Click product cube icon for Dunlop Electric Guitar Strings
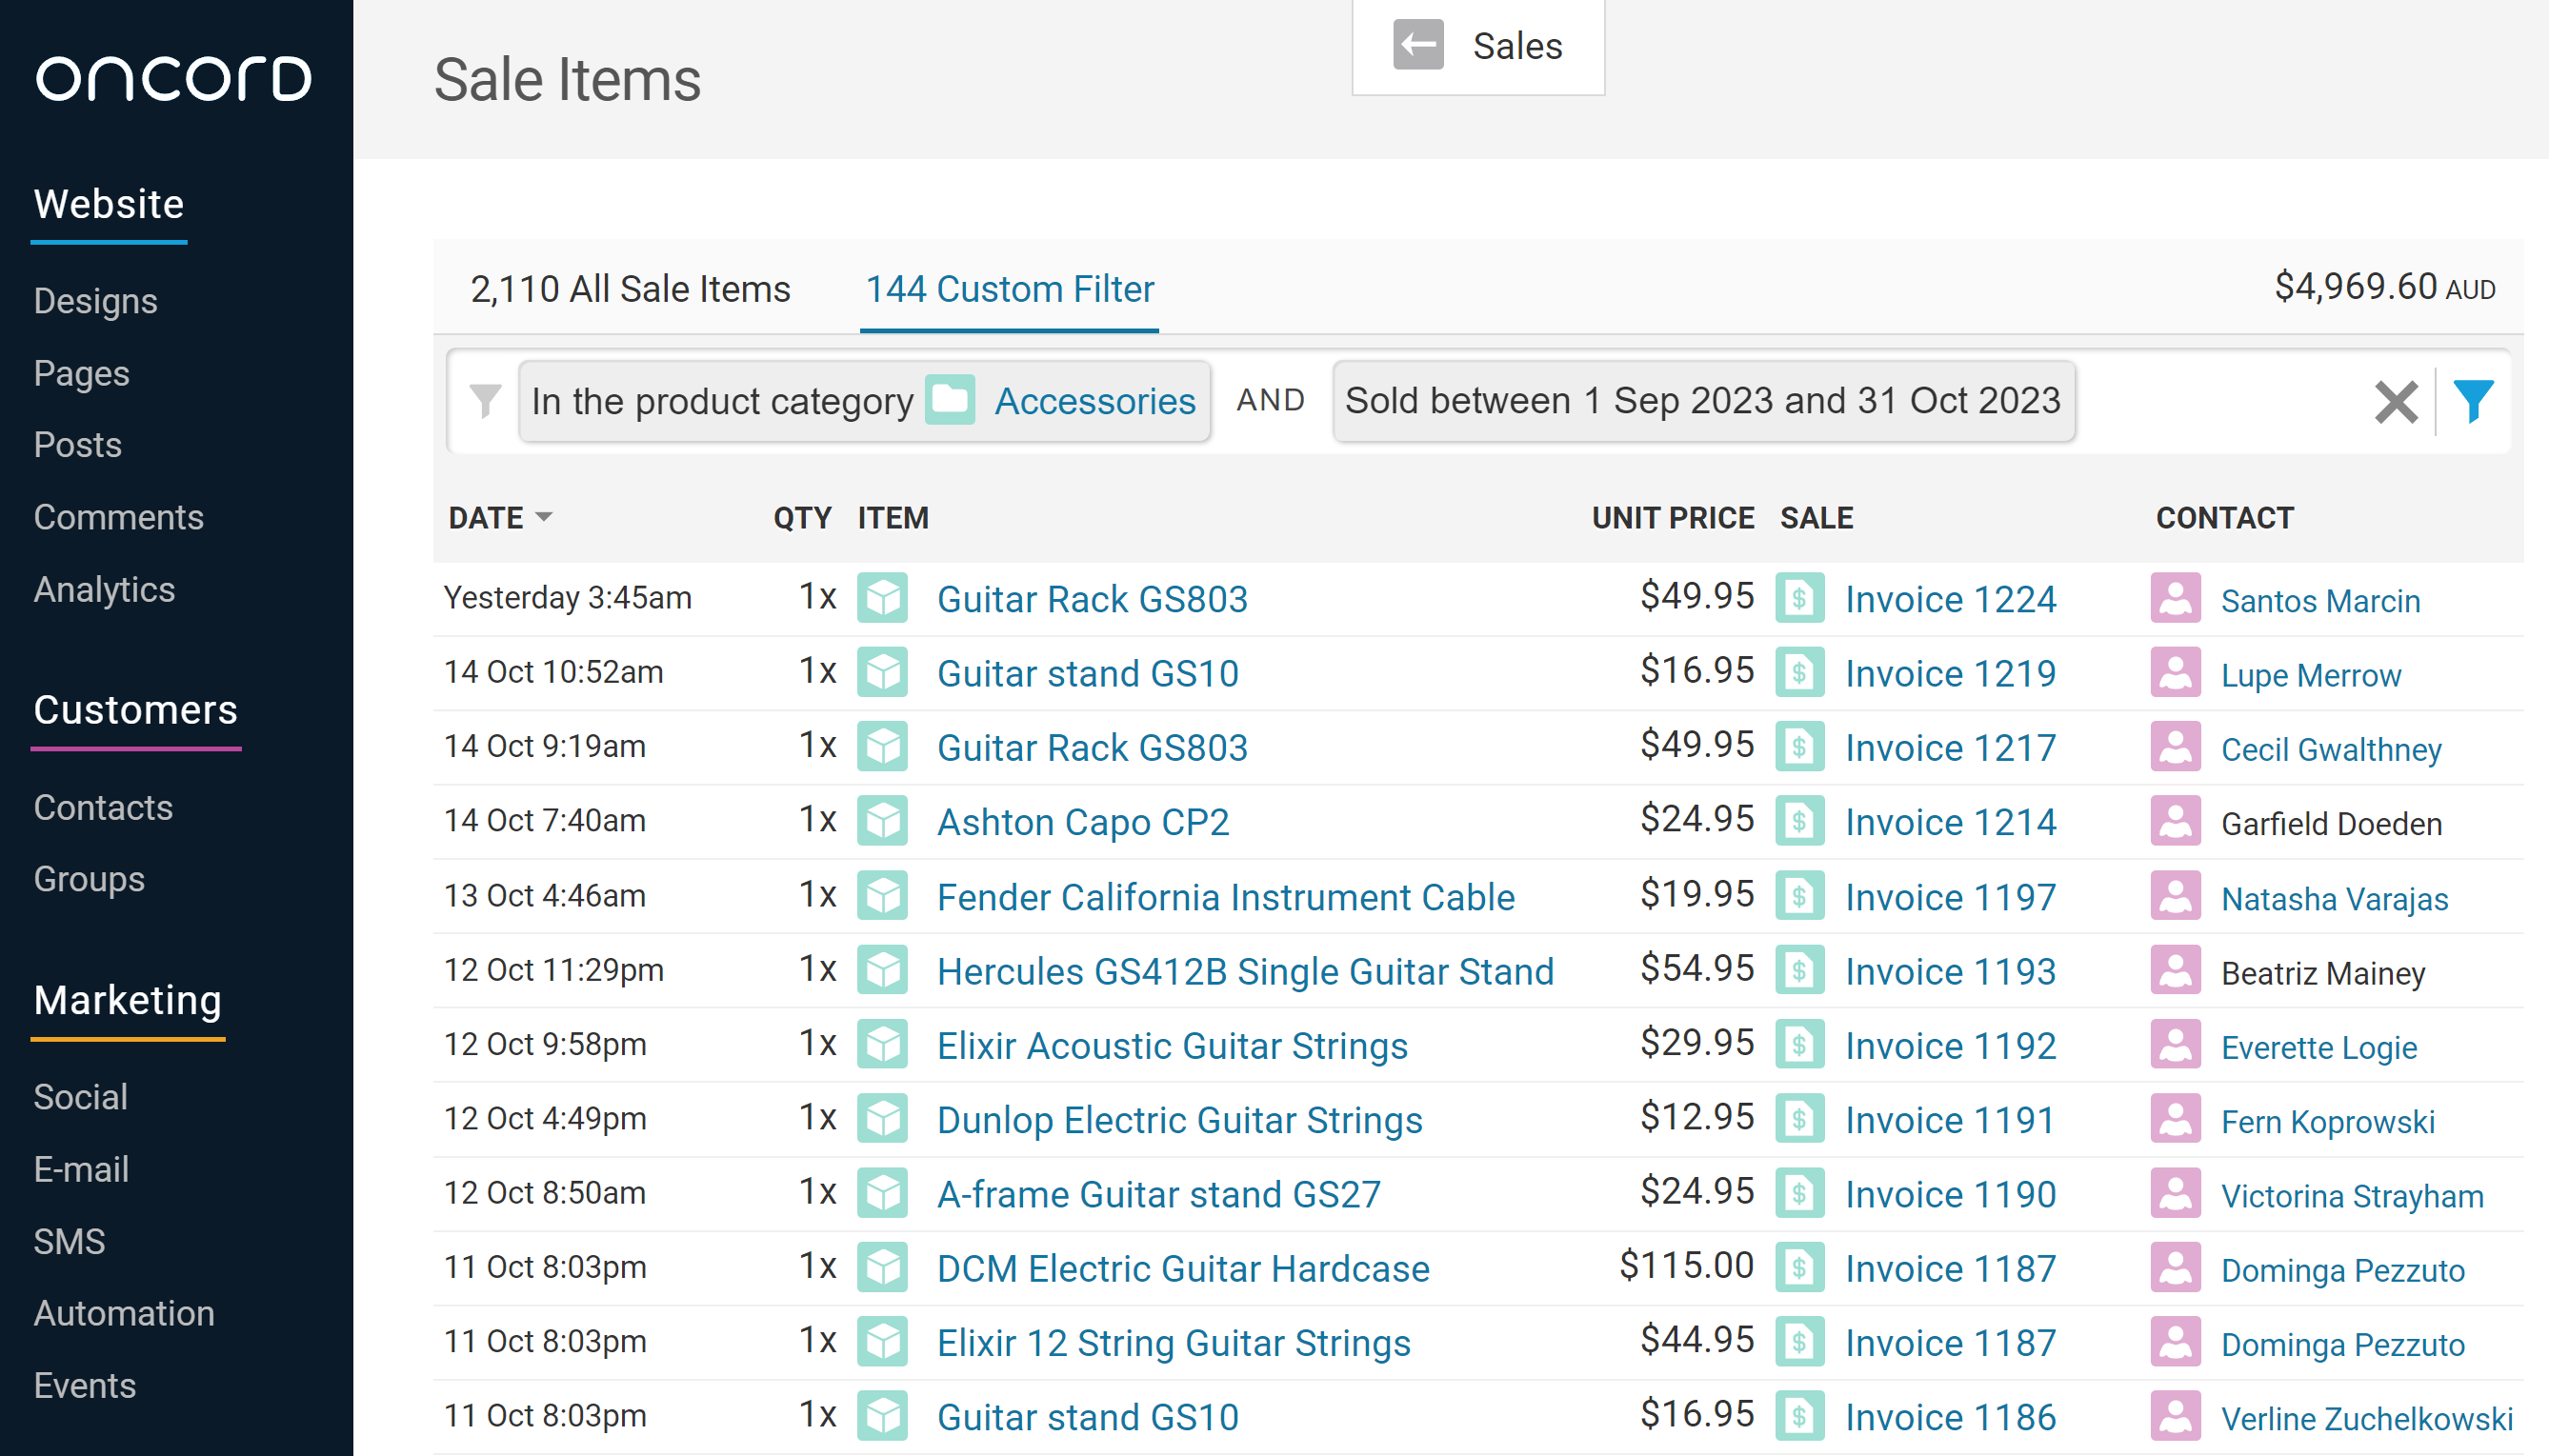This screenshot has width=2549, height=1456. point(882,1119)
